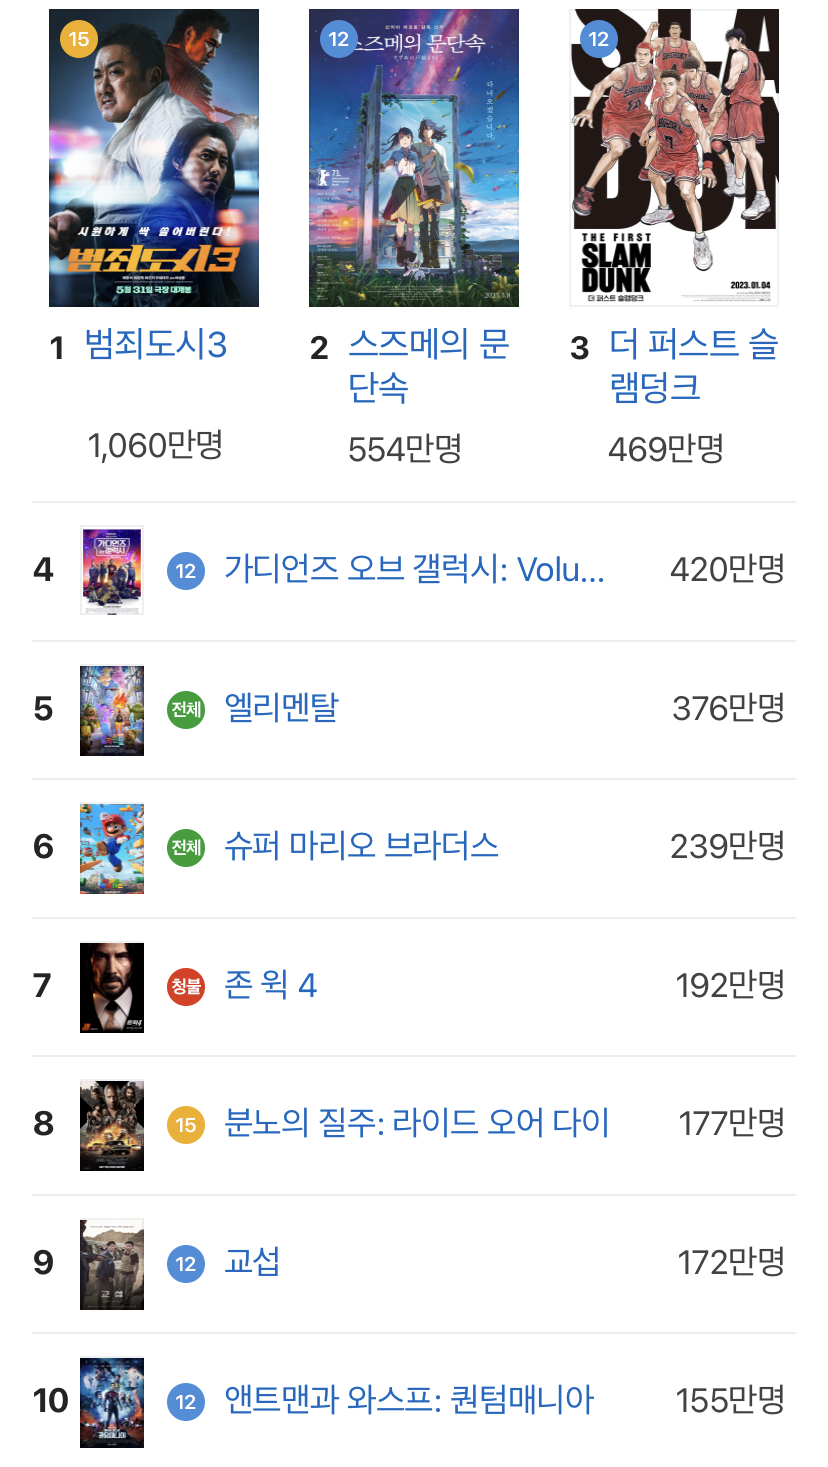
Task: Open 분노의 질주: 라이드 오어 다이 link
Action: 416,1123
